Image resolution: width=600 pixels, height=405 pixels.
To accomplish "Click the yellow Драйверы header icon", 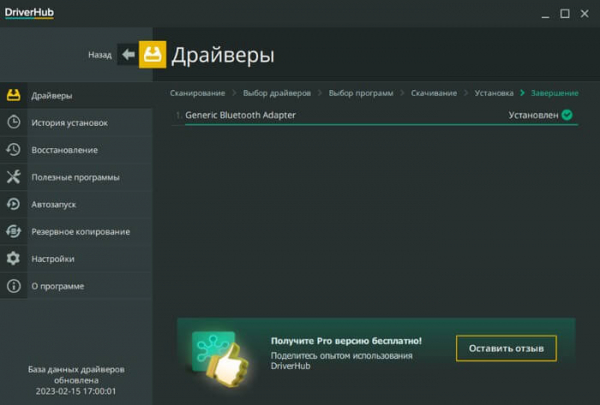I will (152, 54).
